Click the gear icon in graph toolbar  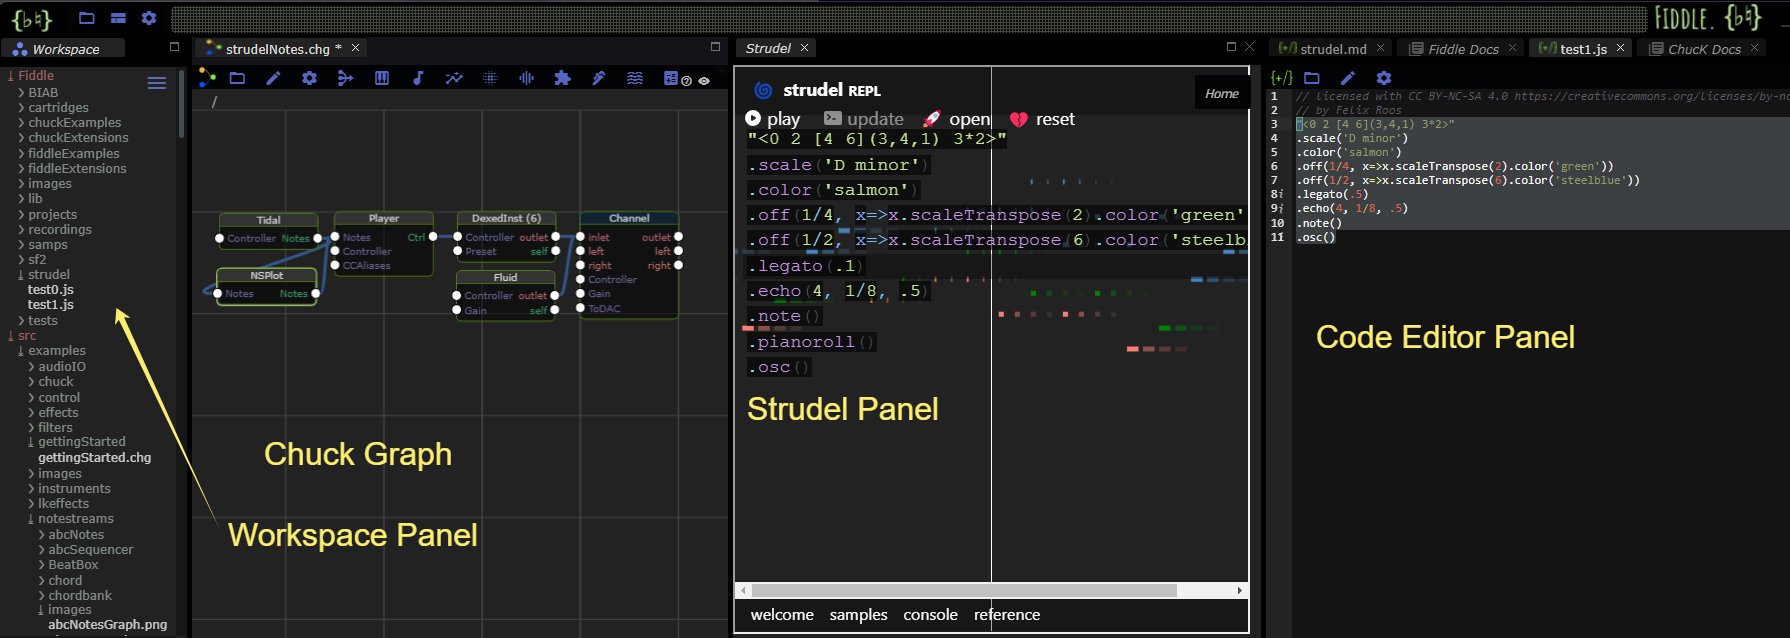pos(309,78)
